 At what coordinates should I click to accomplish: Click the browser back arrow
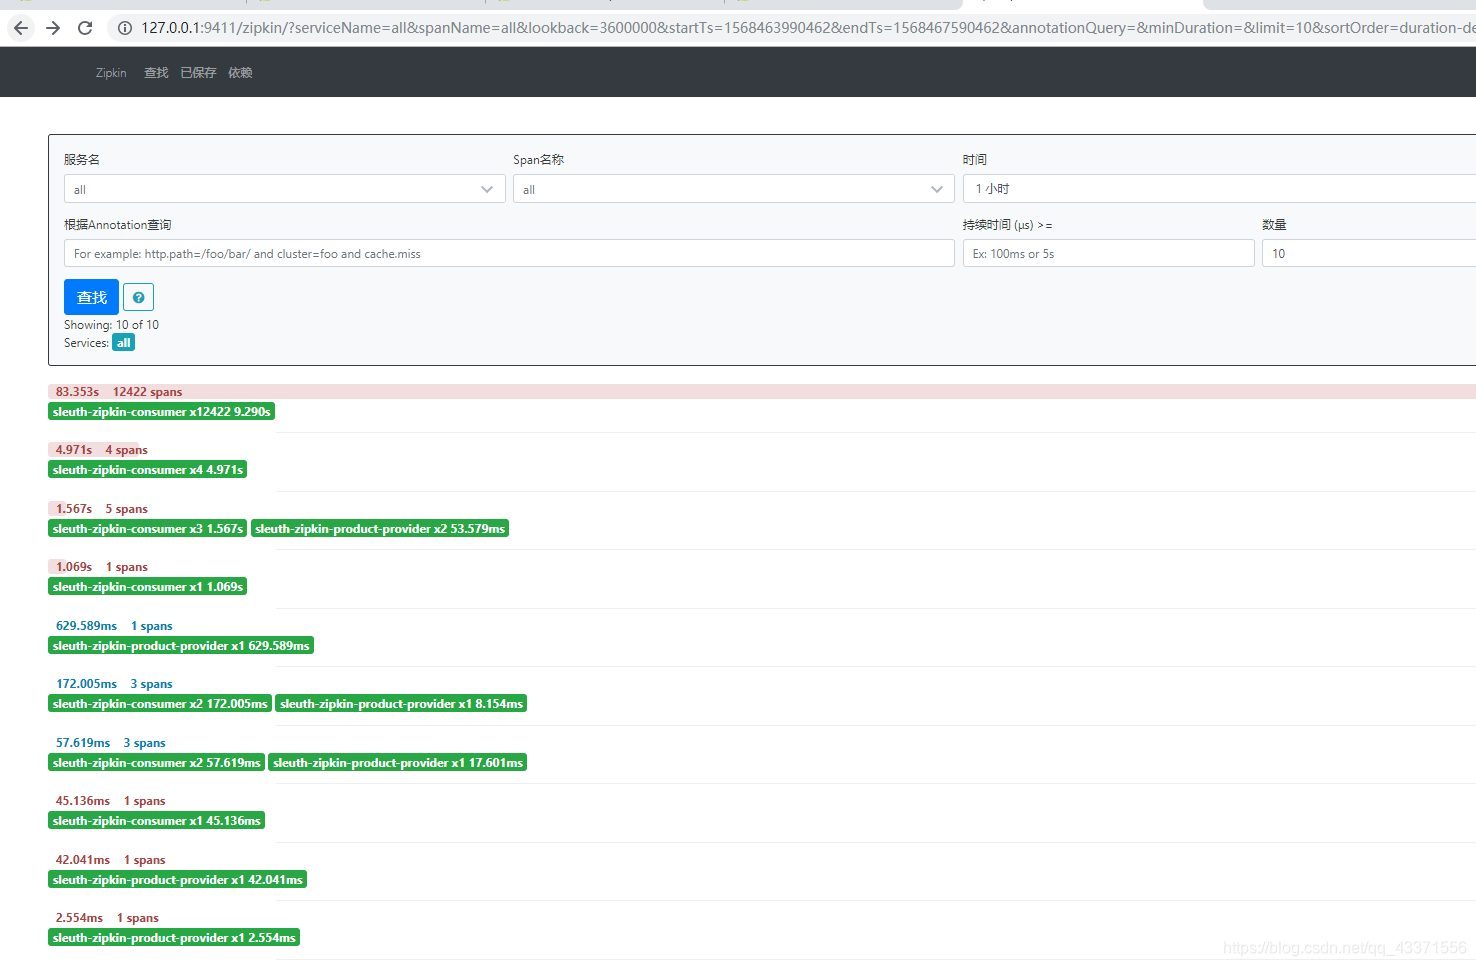tap(21, 28)
